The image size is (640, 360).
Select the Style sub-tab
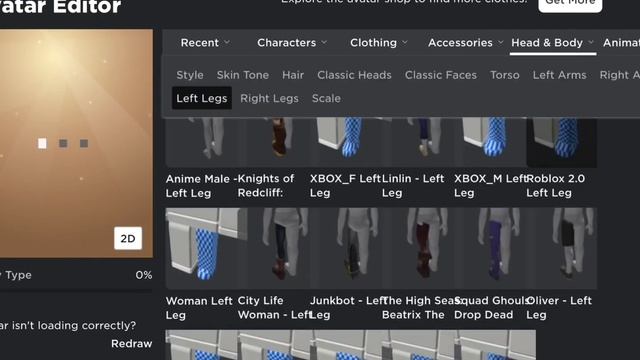[190, 75]
